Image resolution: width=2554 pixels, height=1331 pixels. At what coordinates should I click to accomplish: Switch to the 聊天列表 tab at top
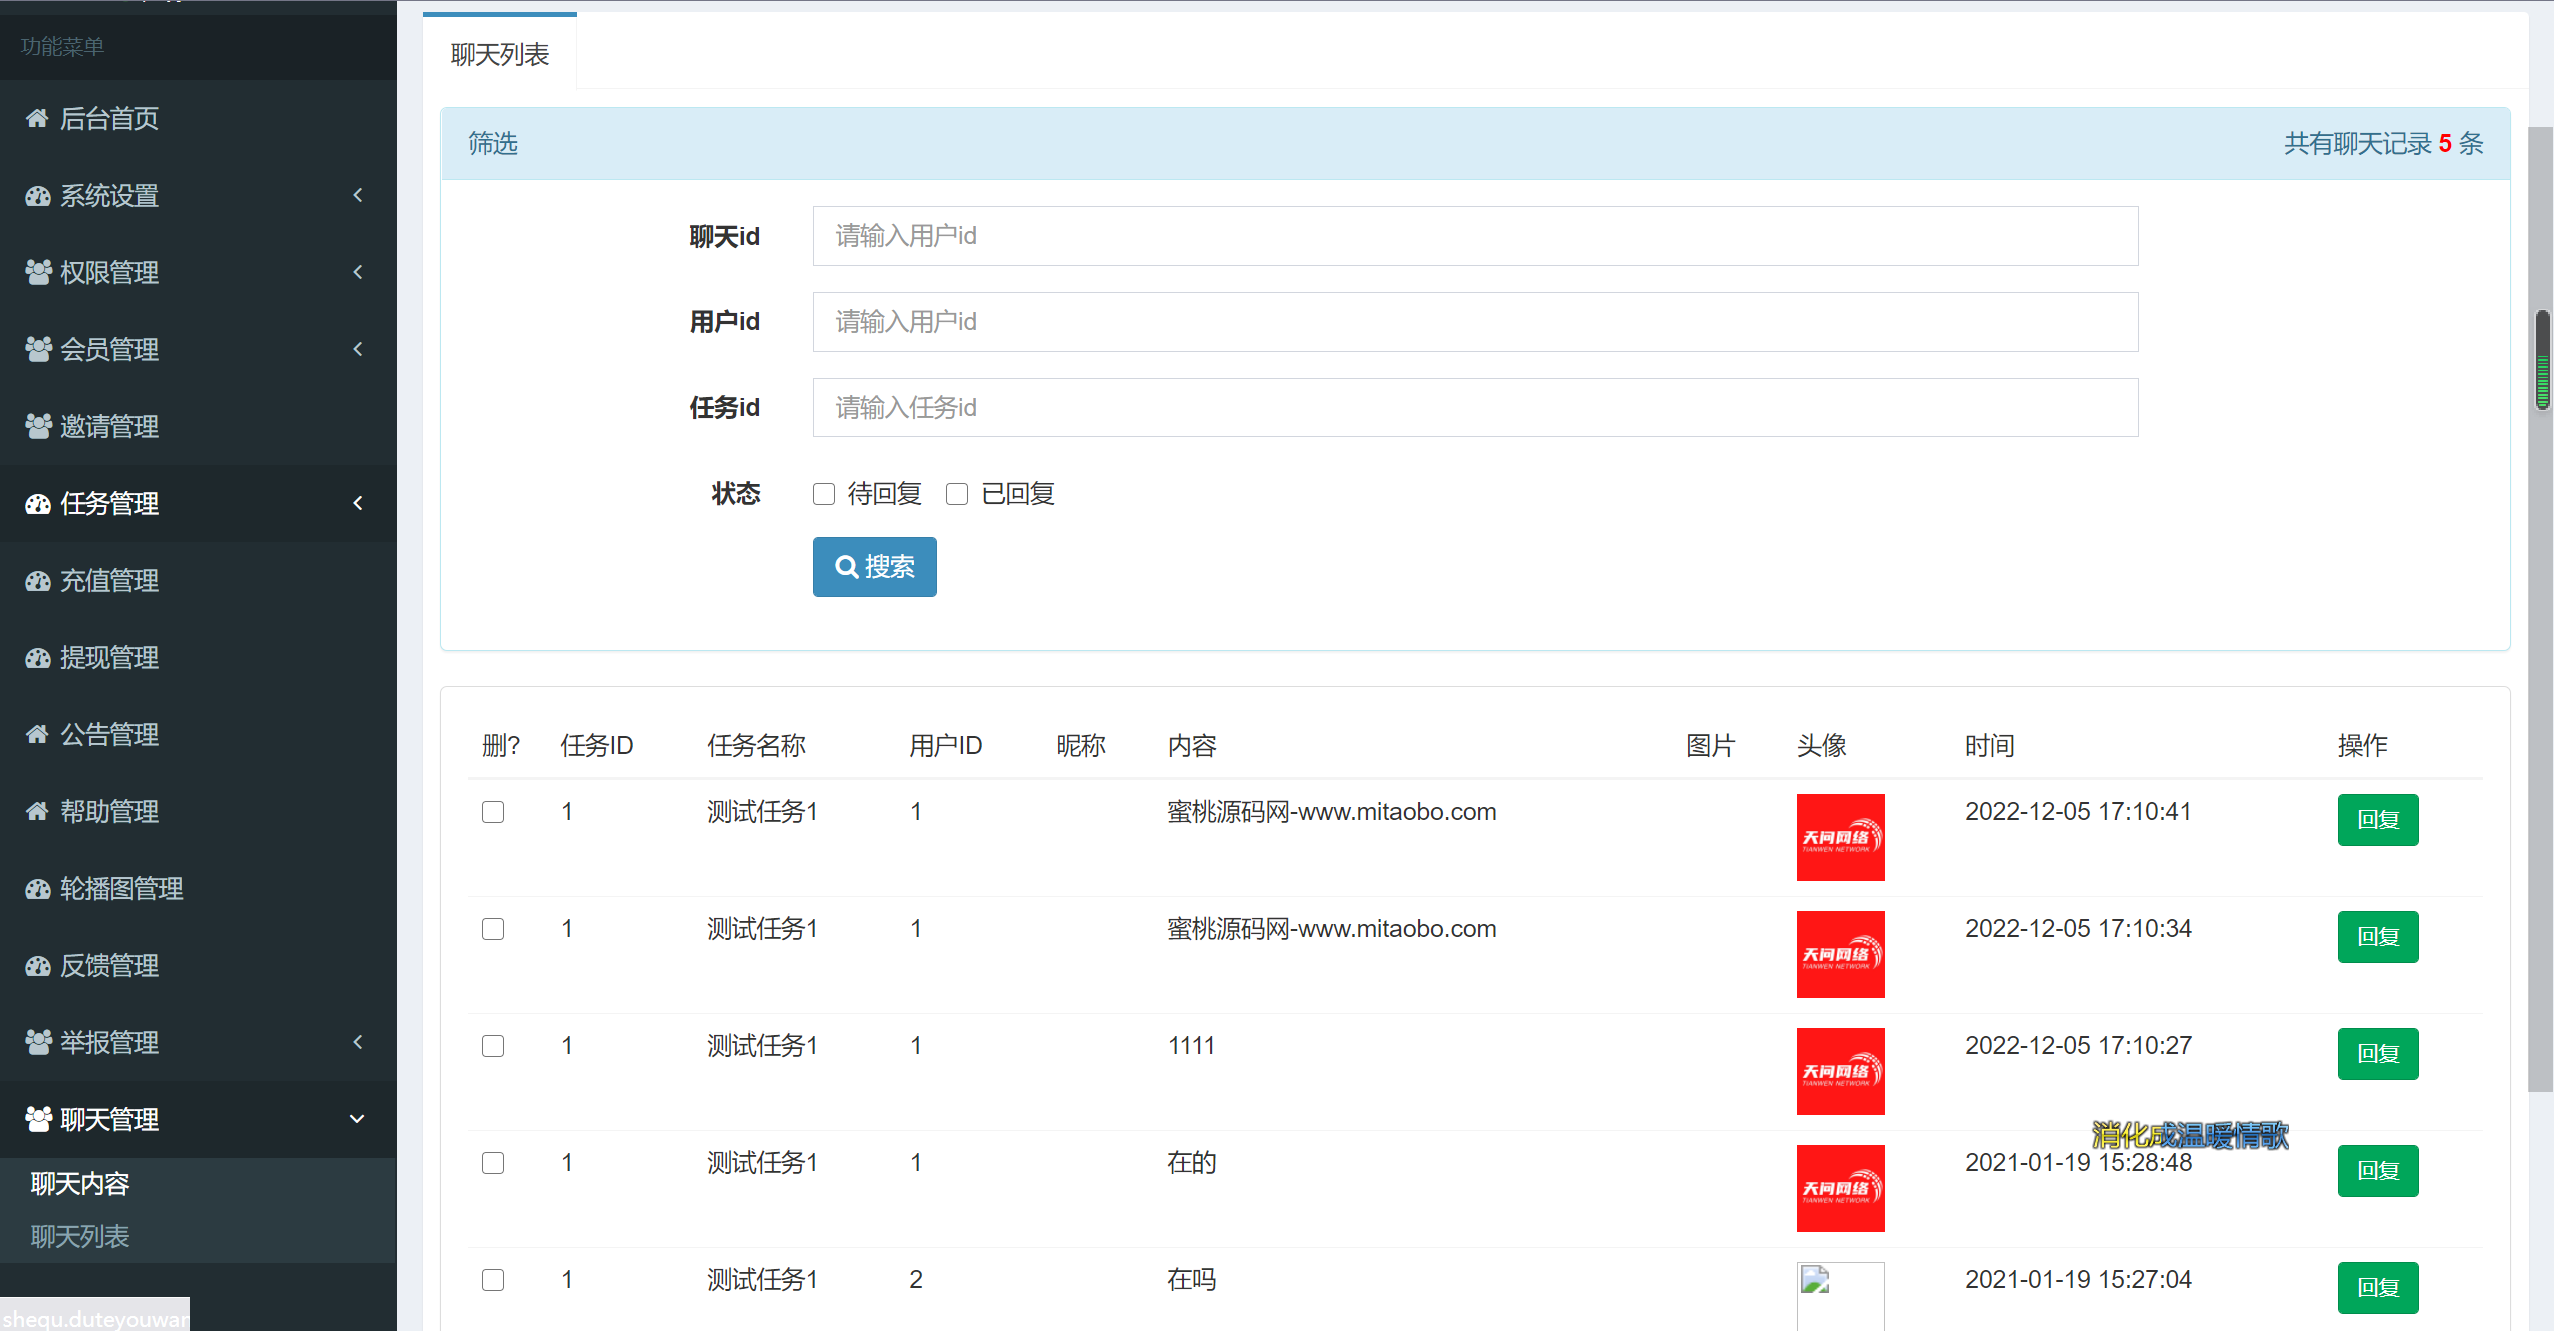coord(500,54)
